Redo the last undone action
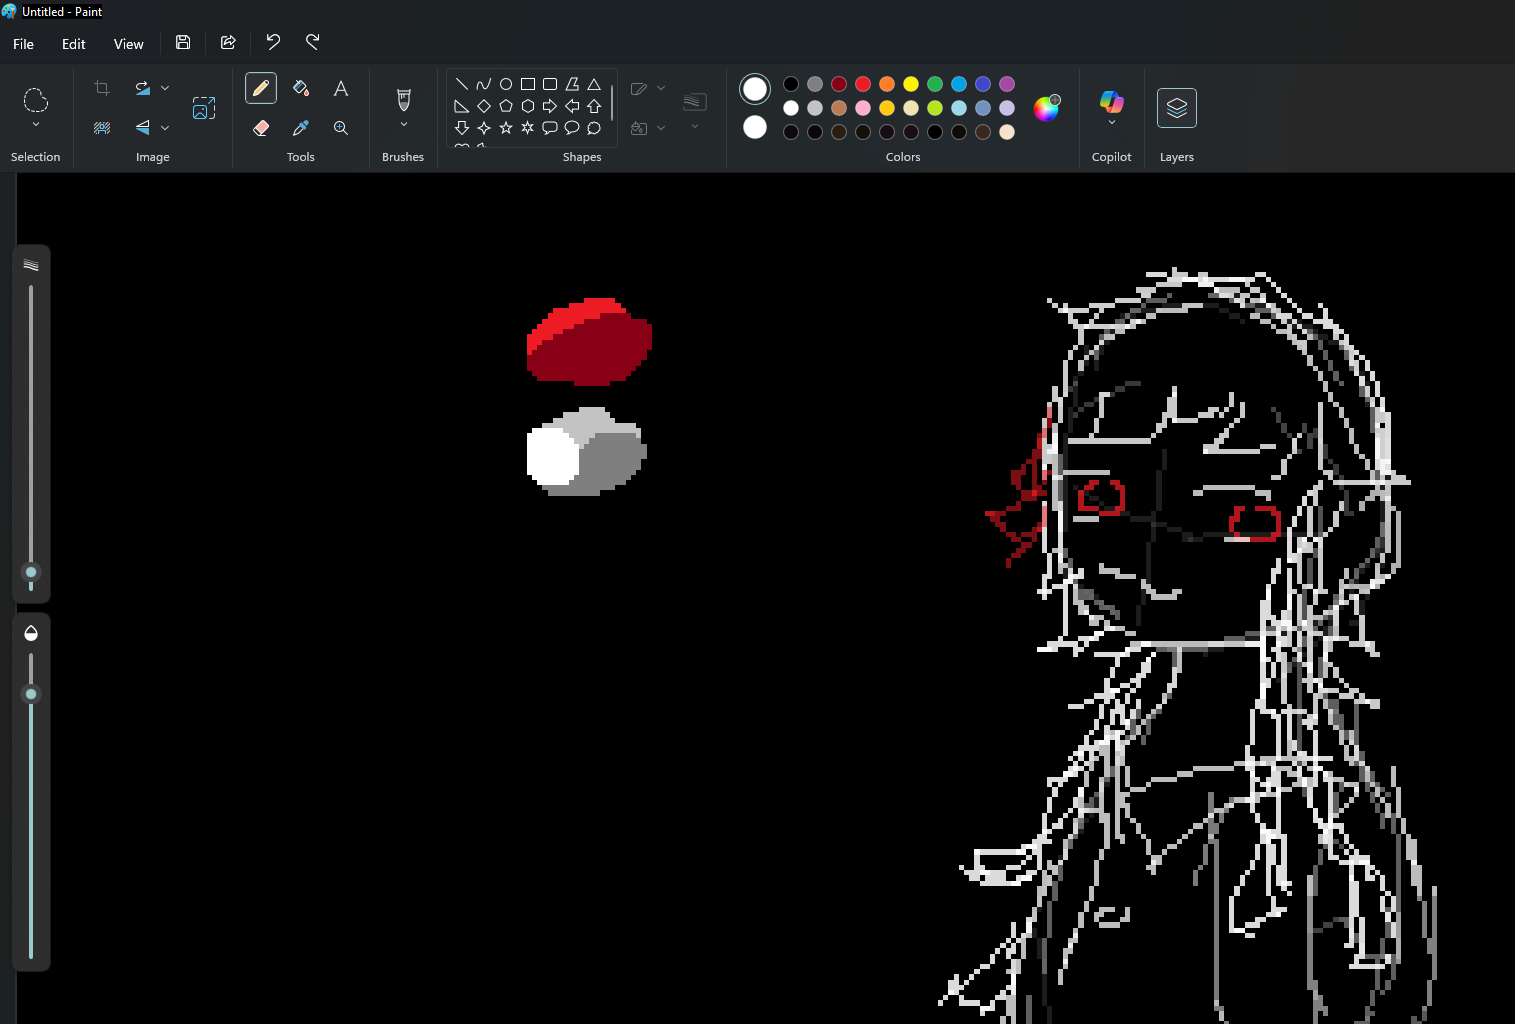This screenshot has height=1024, width=1515. pos(313,42)
